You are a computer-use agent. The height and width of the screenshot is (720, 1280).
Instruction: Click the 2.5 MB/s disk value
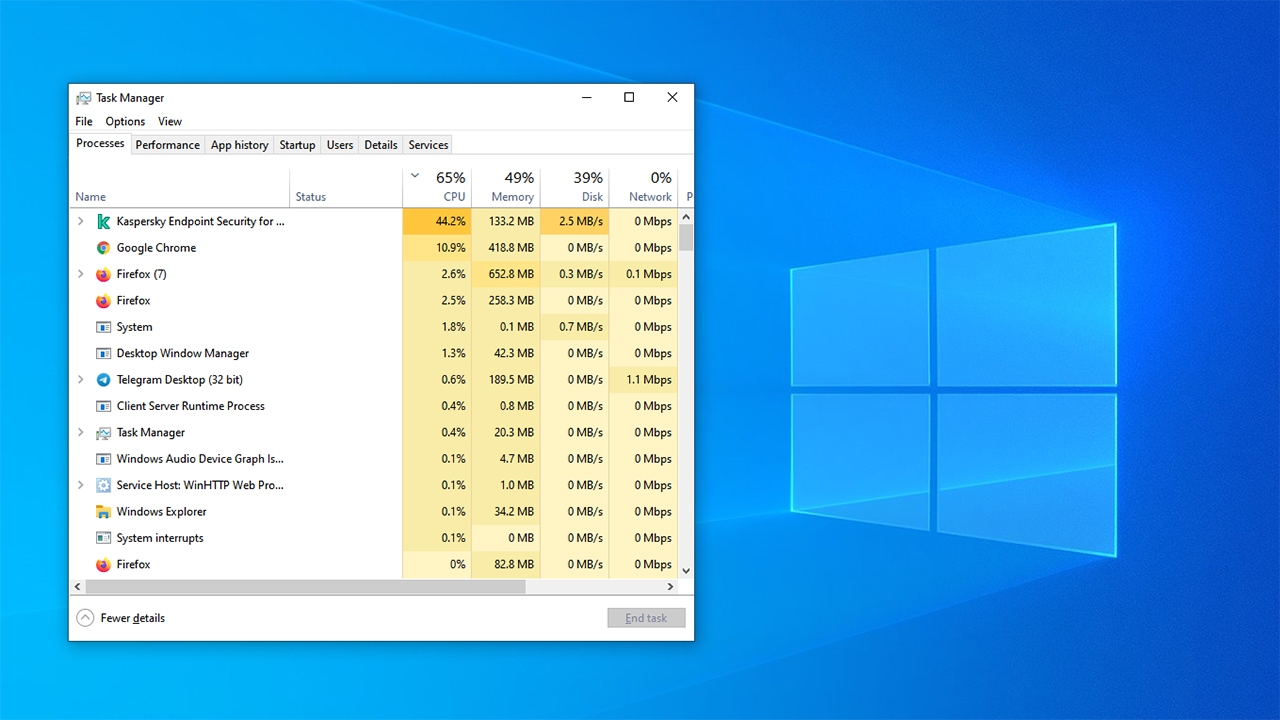point(581,221)
